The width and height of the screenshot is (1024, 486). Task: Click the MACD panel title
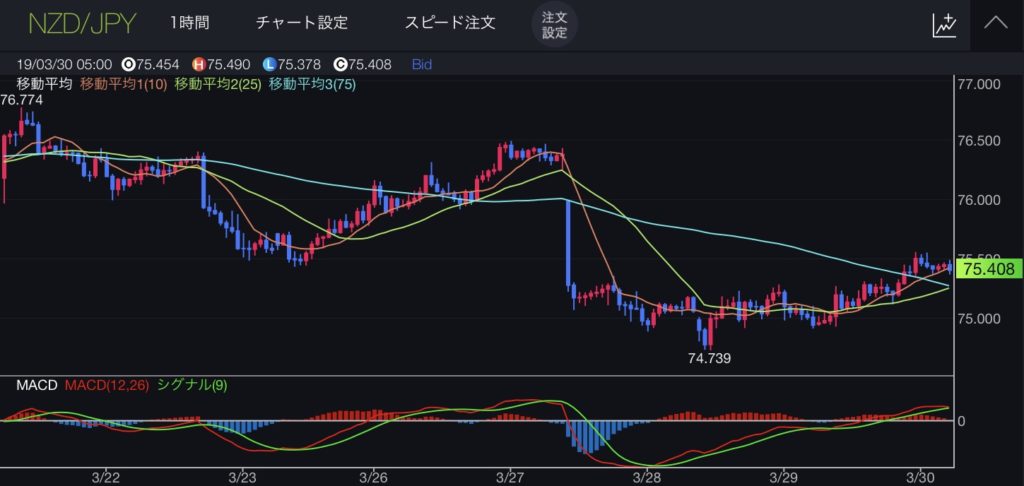(37, 385)
